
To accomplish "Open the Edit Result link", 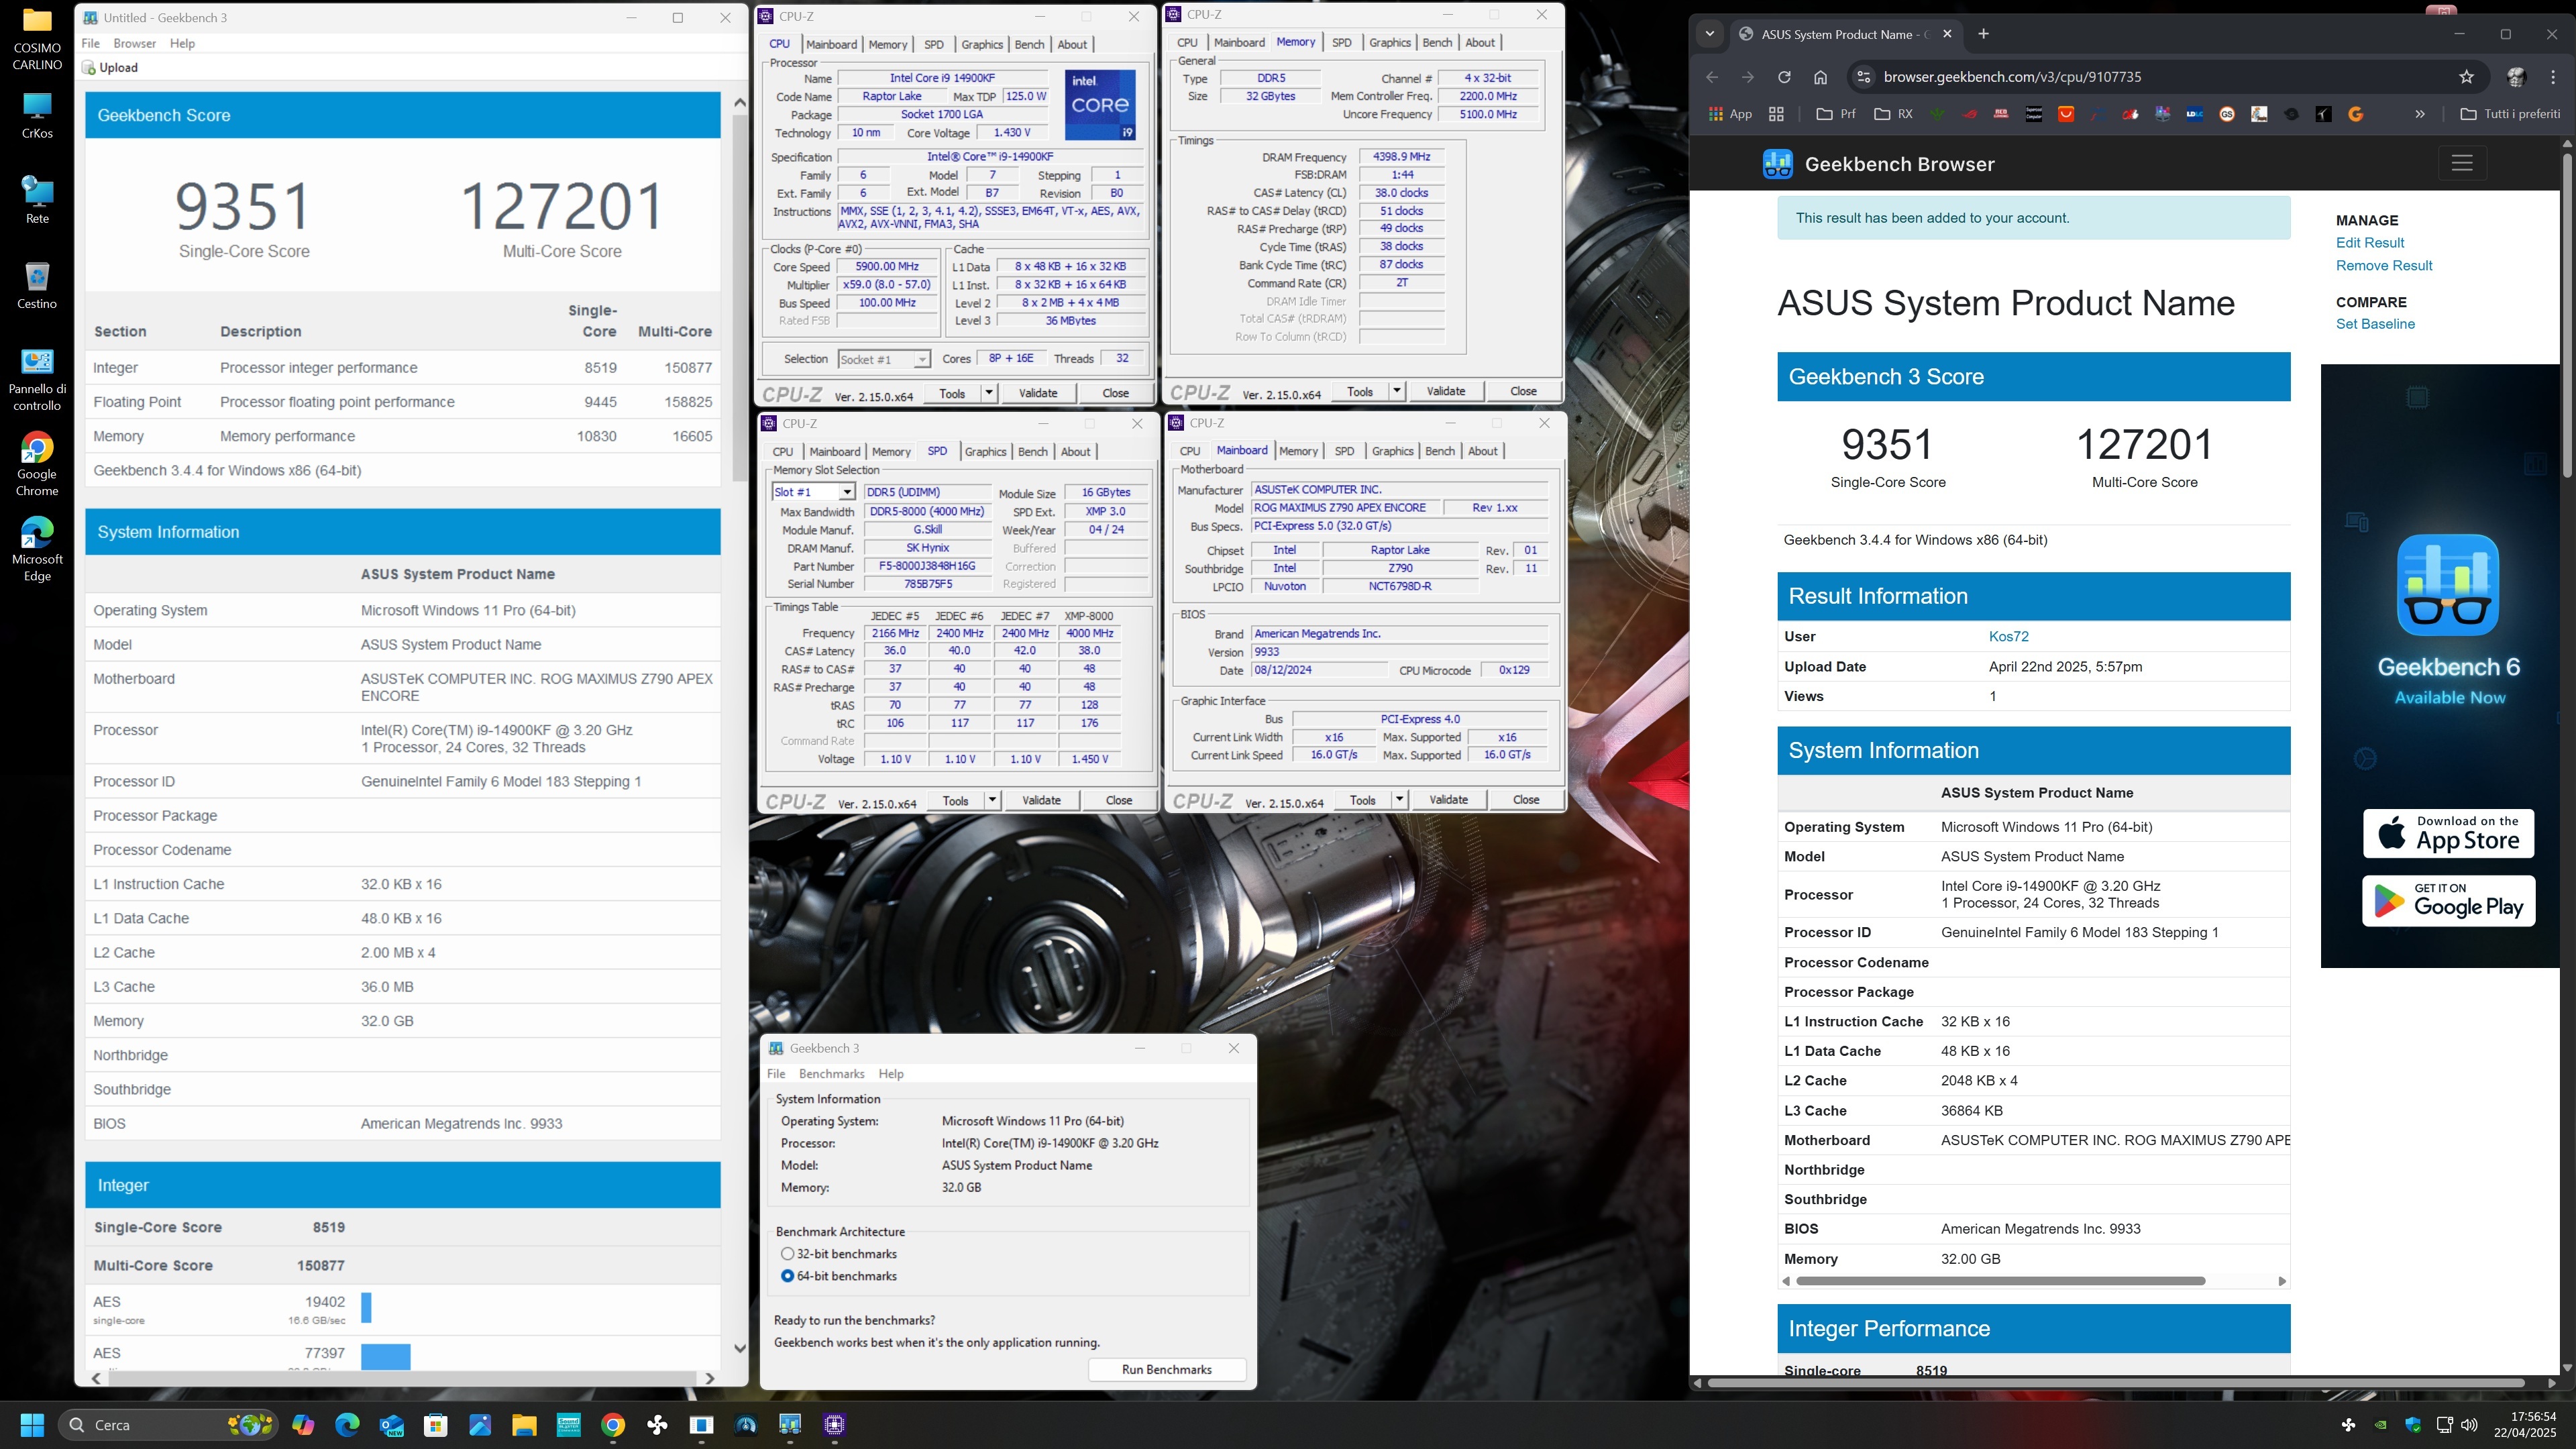I will (x=2369, y=242).
